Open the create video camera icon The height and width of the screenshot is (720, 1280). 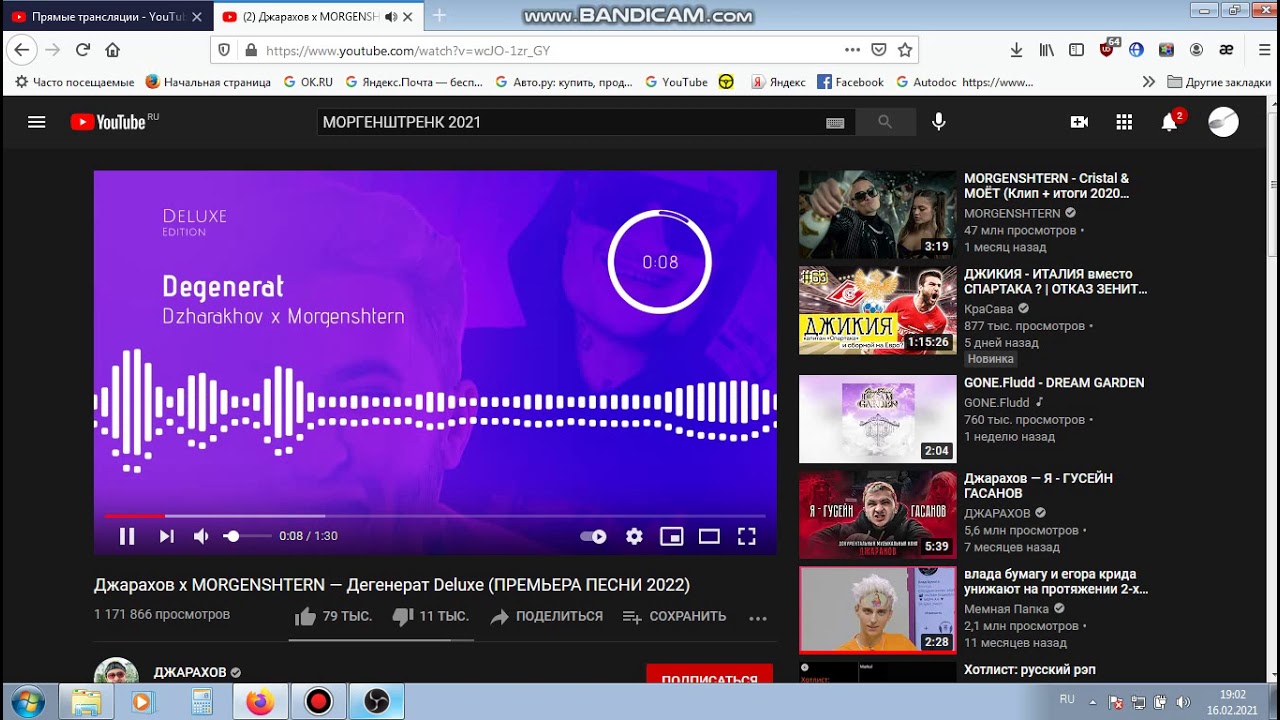coord(1079,122)
